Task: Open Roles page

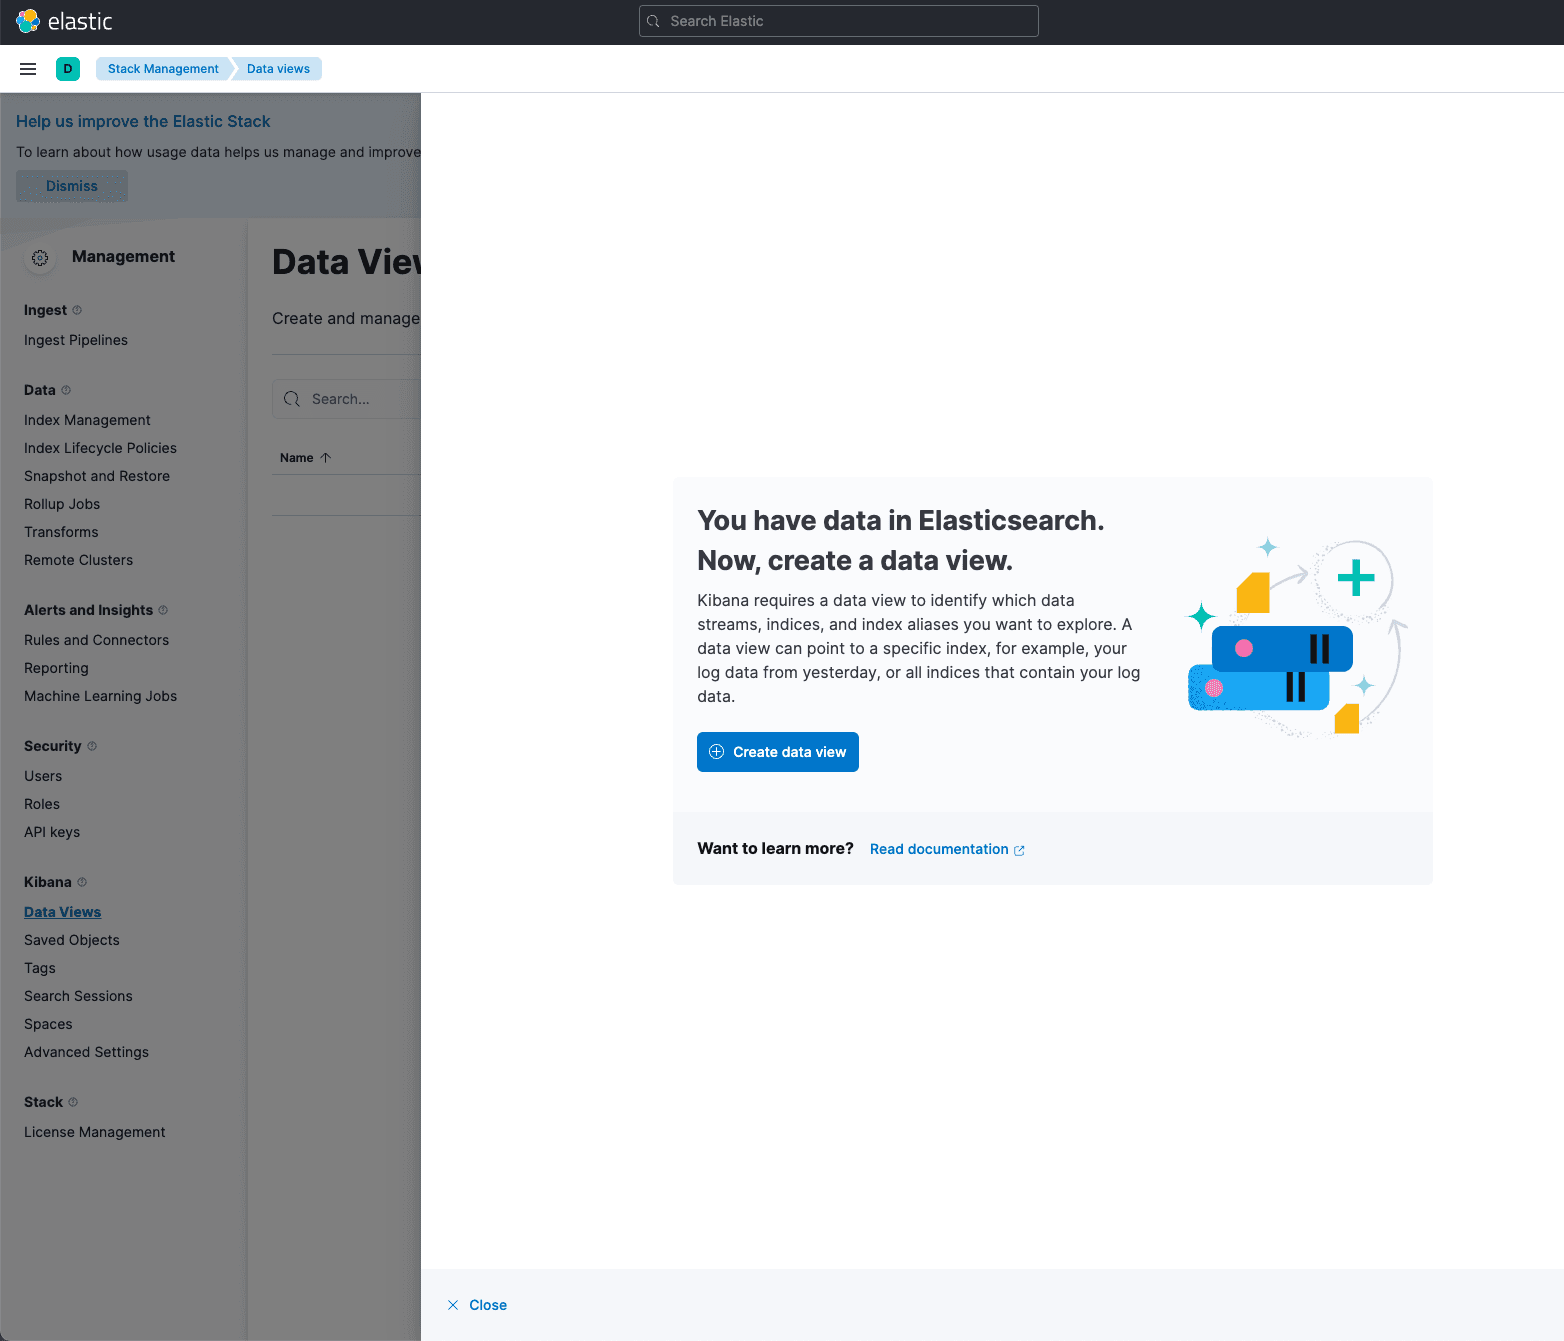Action: (42, 804)
